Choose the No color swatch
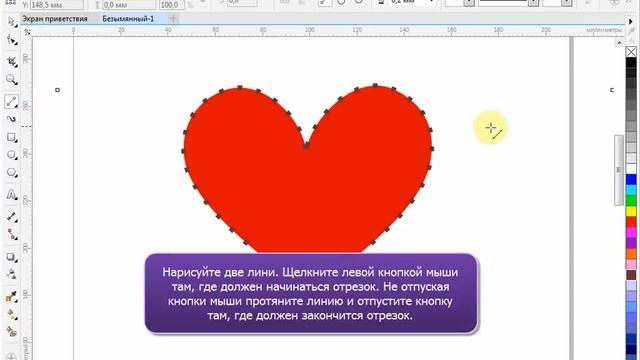 click(x=631, y=52)
